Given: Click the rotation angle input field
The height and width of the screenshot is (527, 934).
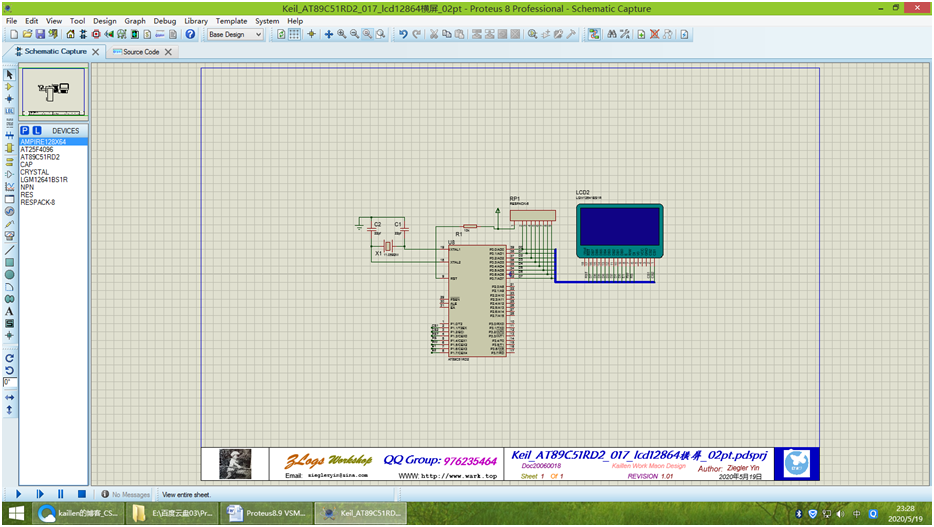Looking at the screenshot, I should point(10,382).
